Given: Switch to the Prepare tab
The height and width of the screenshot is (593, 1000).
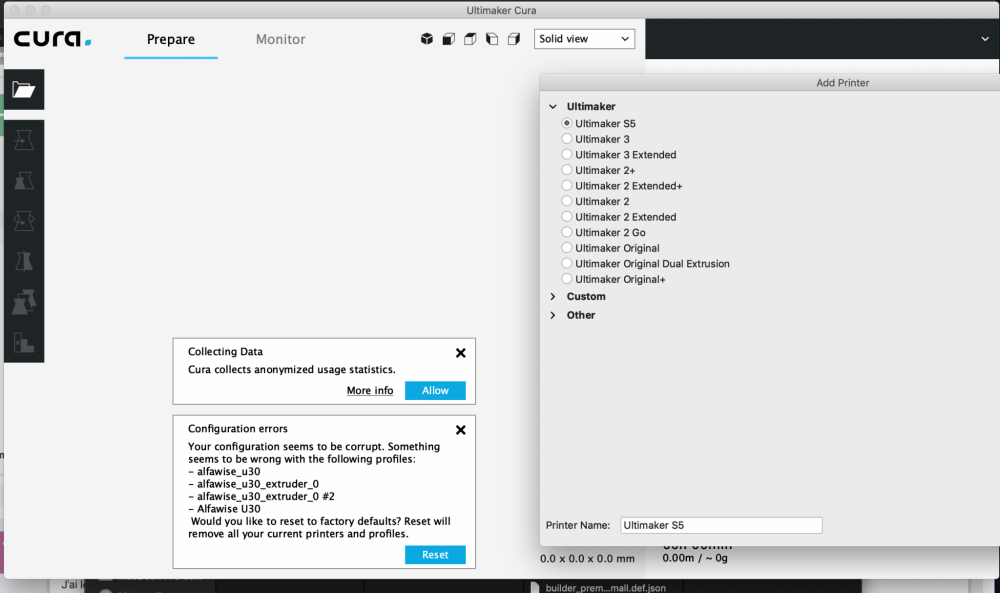Looking at the screenshot, I should point(171,40).
